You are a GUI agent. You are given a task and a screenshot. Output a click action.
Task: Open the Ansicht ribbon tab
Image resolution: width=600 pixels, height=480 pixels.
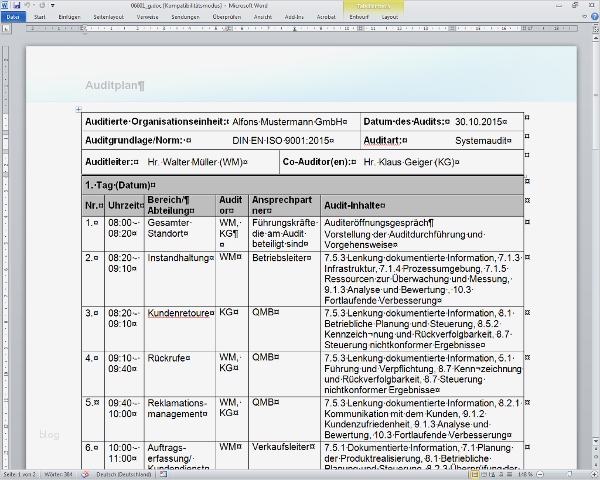point(260,17)
